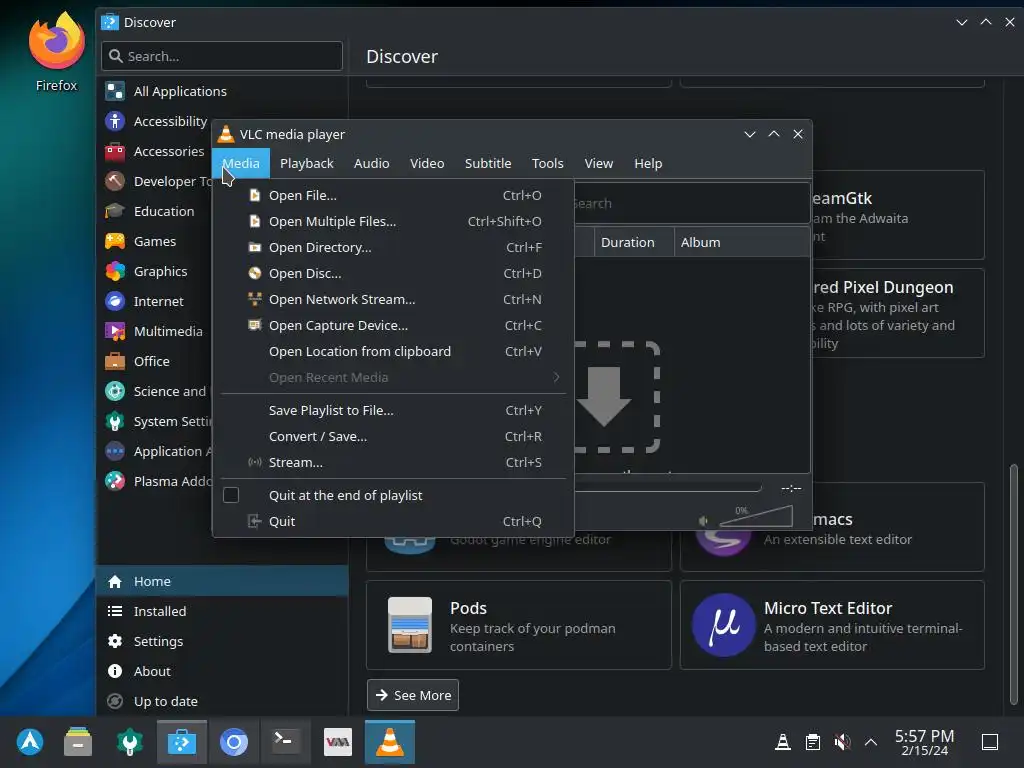The height and width of the screenshot is (768, 1024).
Task: Open the Tools menu in VLC
Action: pos(547,163)
